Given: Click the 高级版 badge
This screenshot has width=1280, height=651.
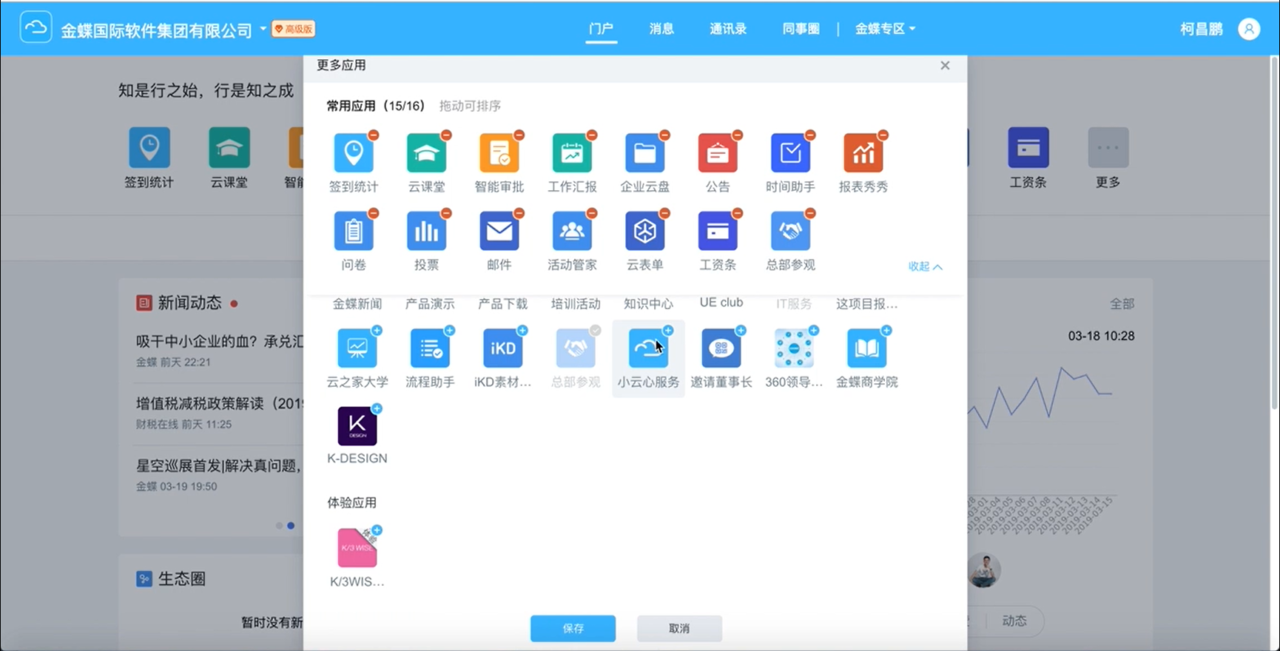Looking at the screenshot, I should 293,29.
